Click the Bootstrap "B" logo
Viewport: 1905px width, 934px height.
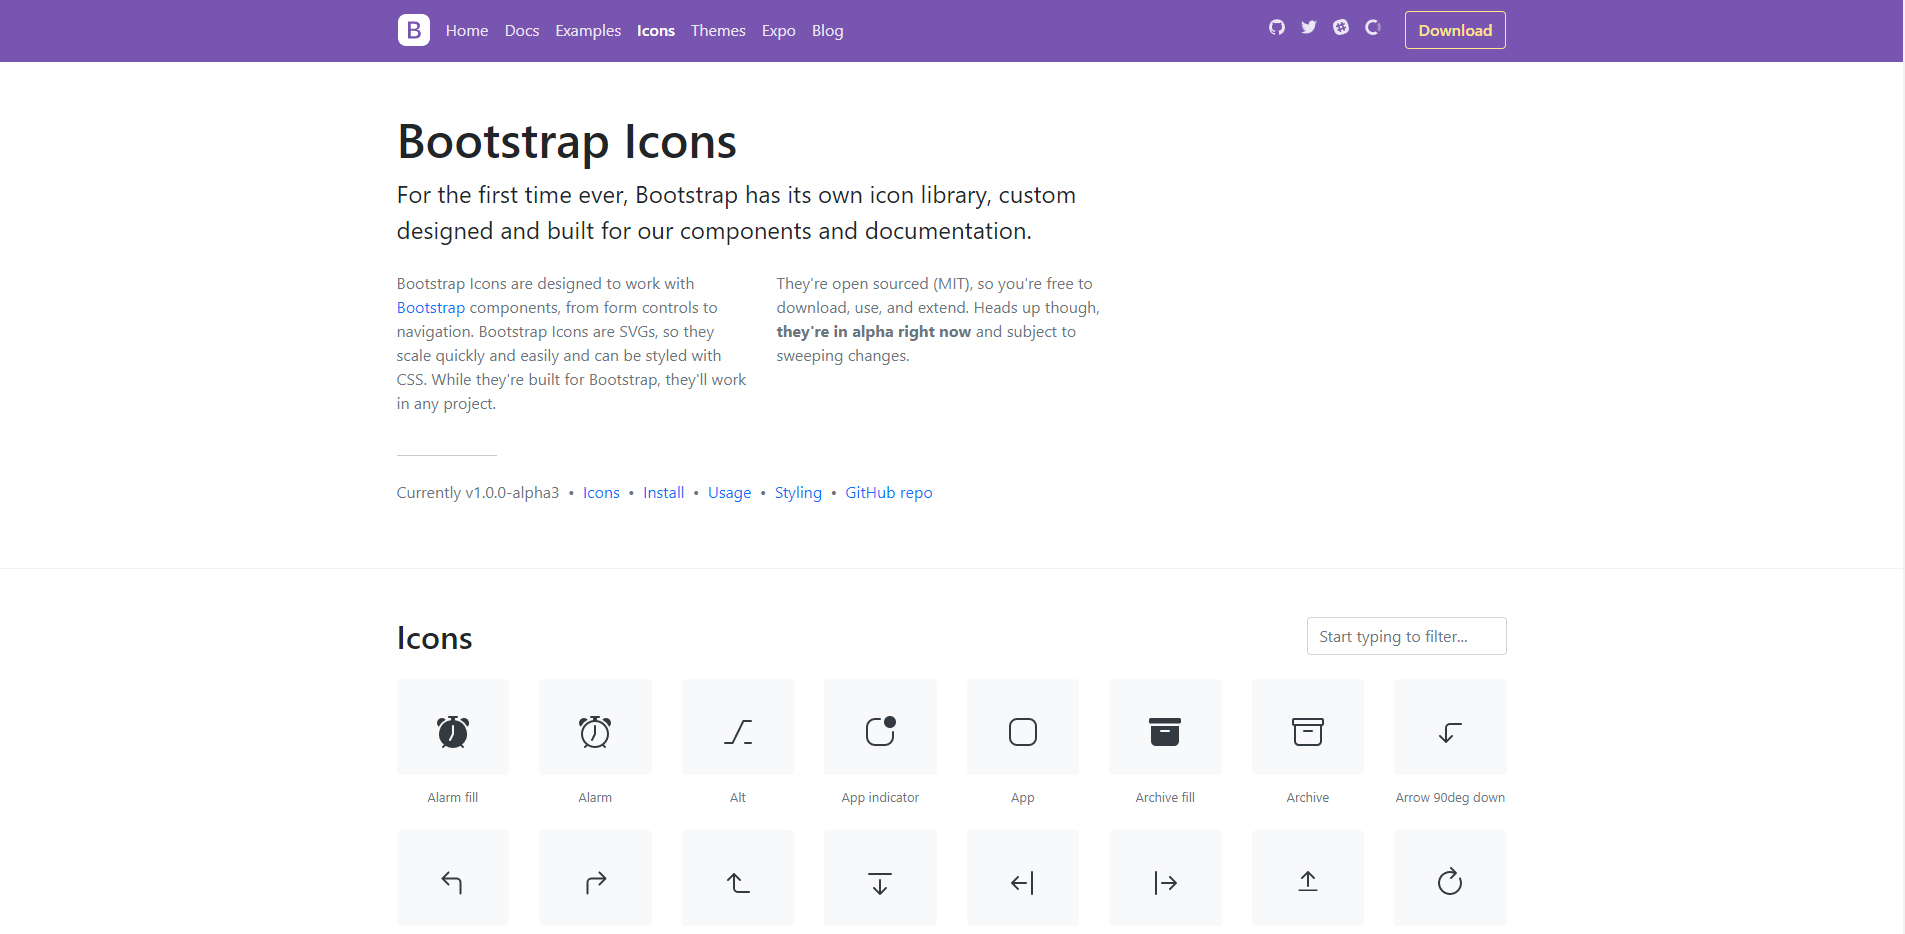(414, 30)
